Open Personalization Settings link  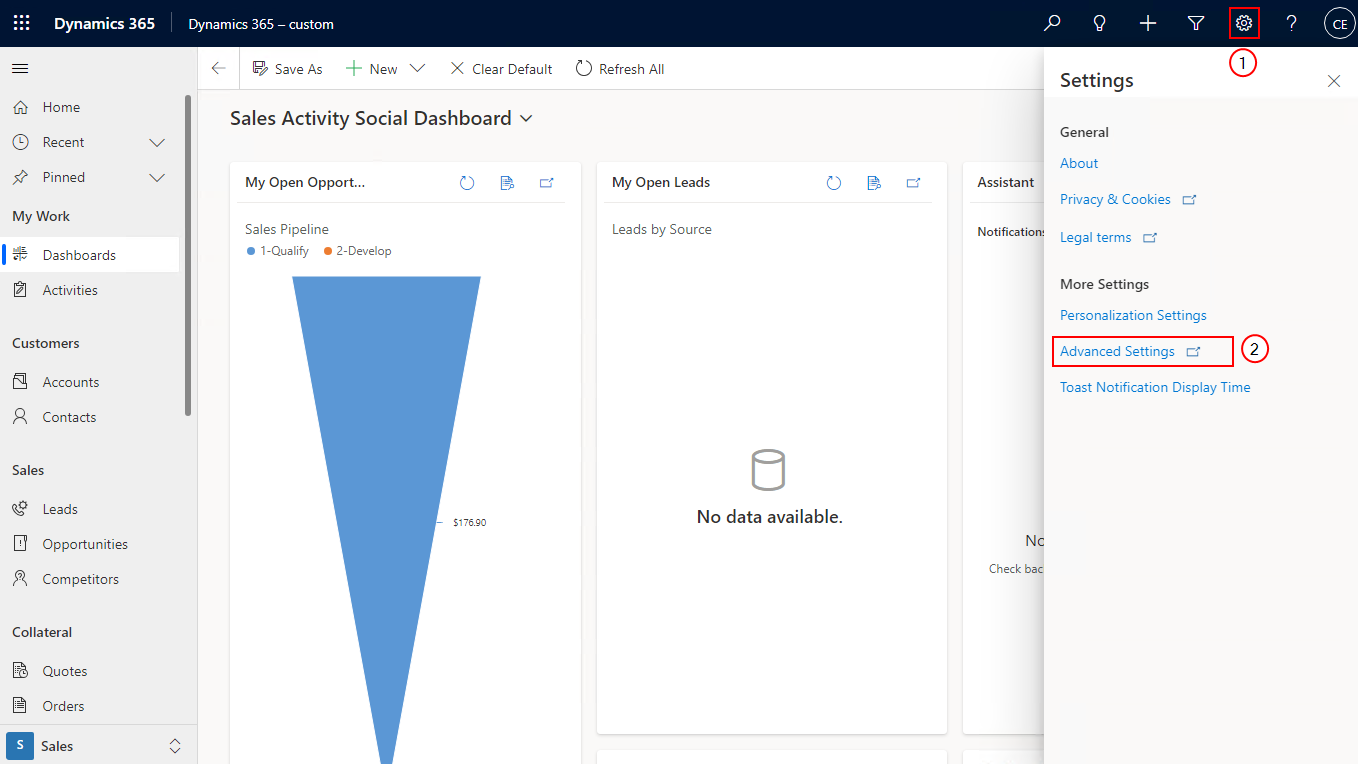tap(1133, 315)
